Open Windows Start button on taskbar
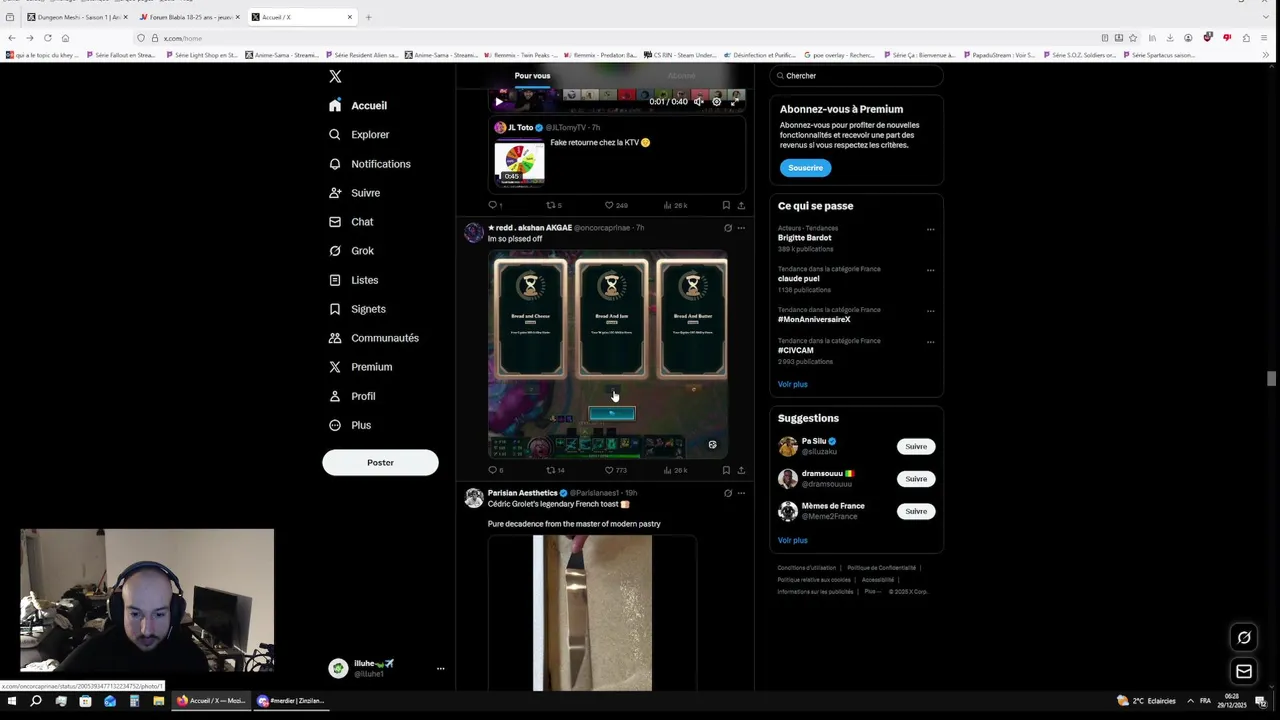1280x720 pixels. (12, 701)
